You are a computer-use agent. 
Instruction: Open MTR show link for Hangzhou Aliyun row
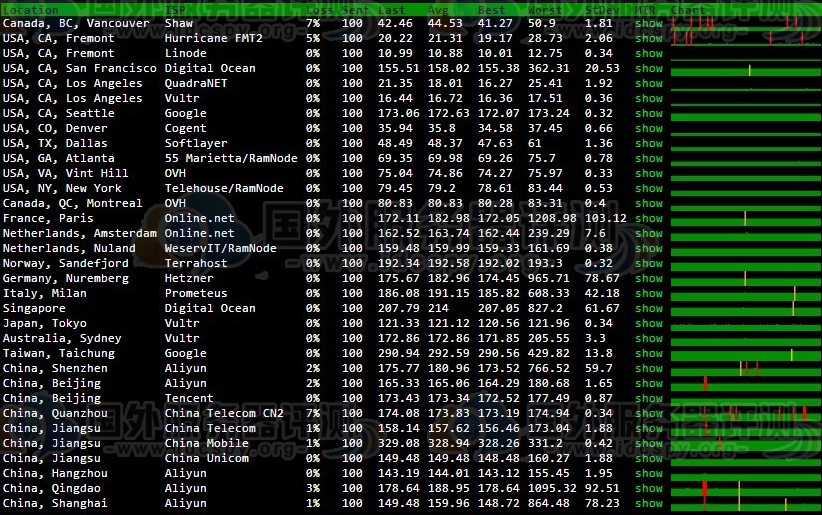[x=648, y=473]
